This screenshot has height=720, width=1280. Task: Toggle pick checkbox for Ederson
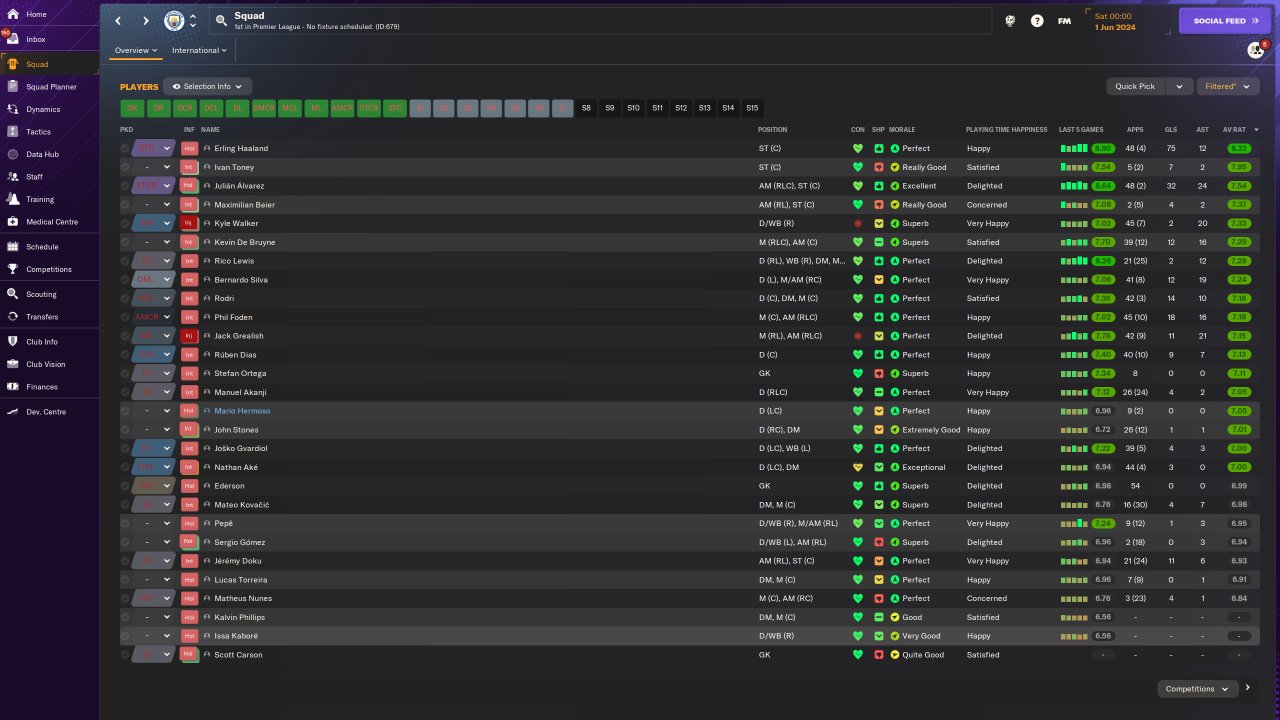(x=125, y=486)
